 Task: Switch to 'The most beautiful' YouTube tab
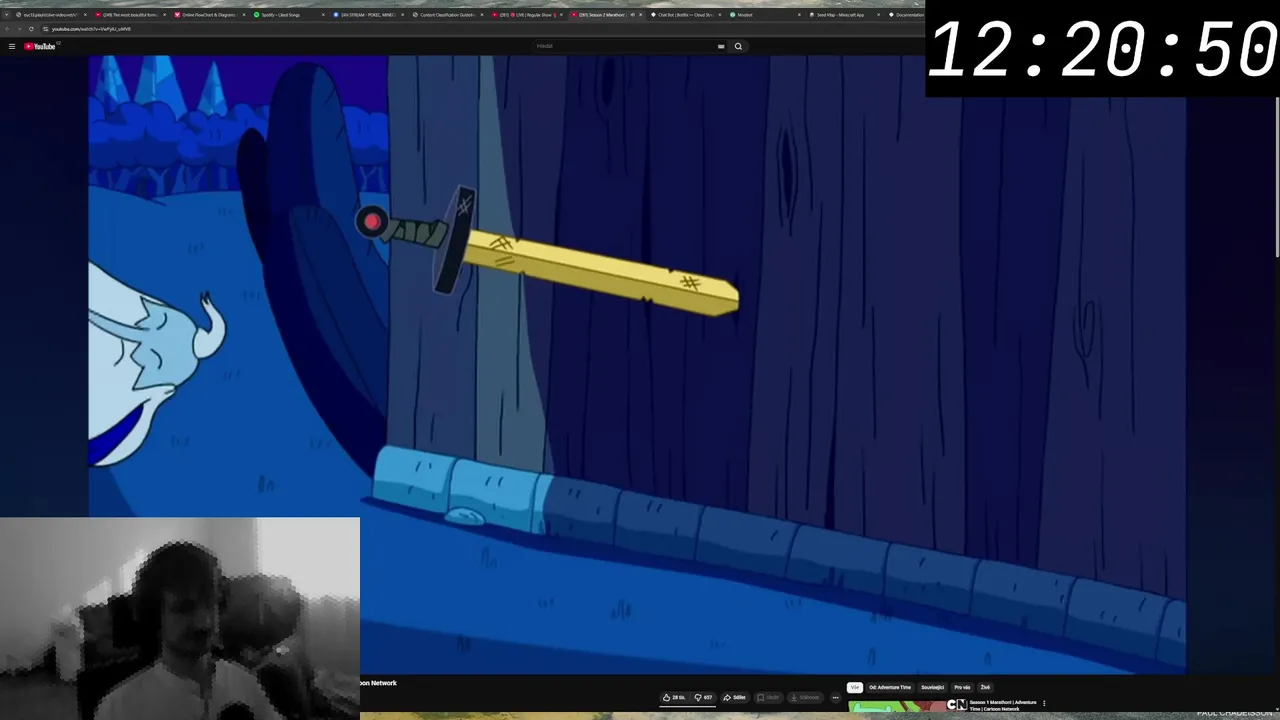[x=130, y=15]
